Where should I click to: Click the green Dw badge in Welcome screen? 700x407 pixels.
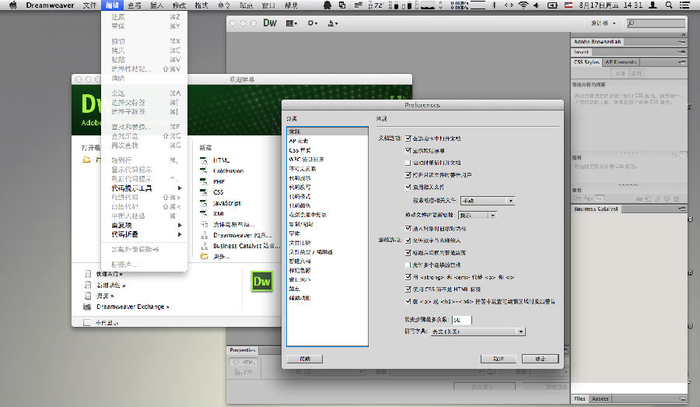(x=262, y=282)
